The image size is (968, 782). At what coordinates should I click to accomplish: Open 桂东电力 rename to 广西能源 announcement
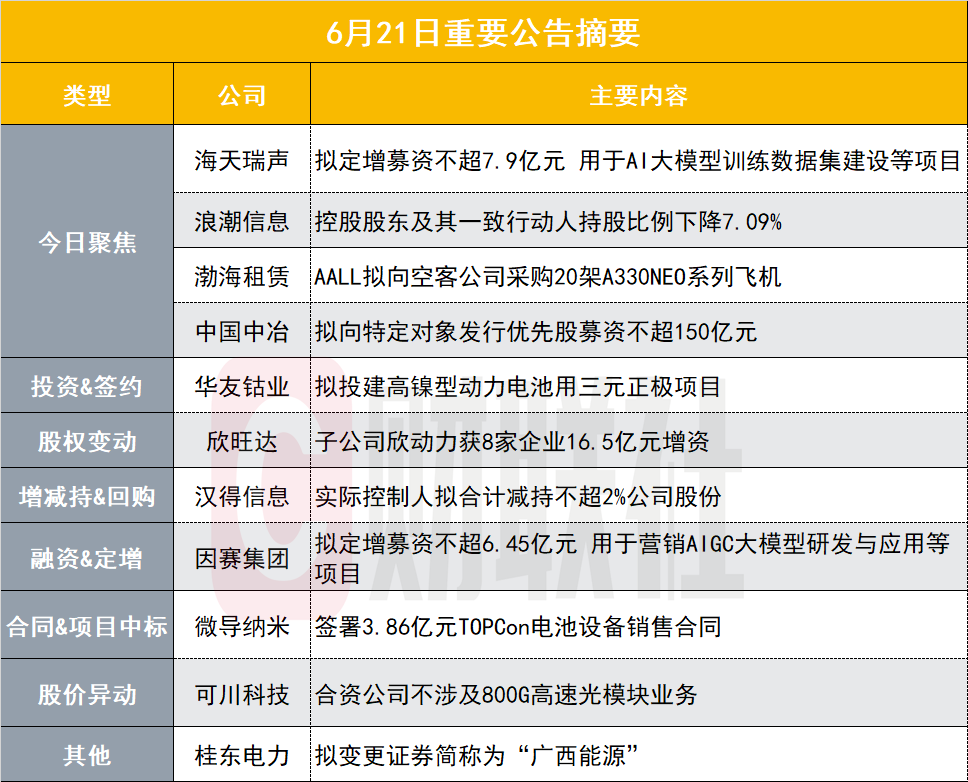pos(477,755)
